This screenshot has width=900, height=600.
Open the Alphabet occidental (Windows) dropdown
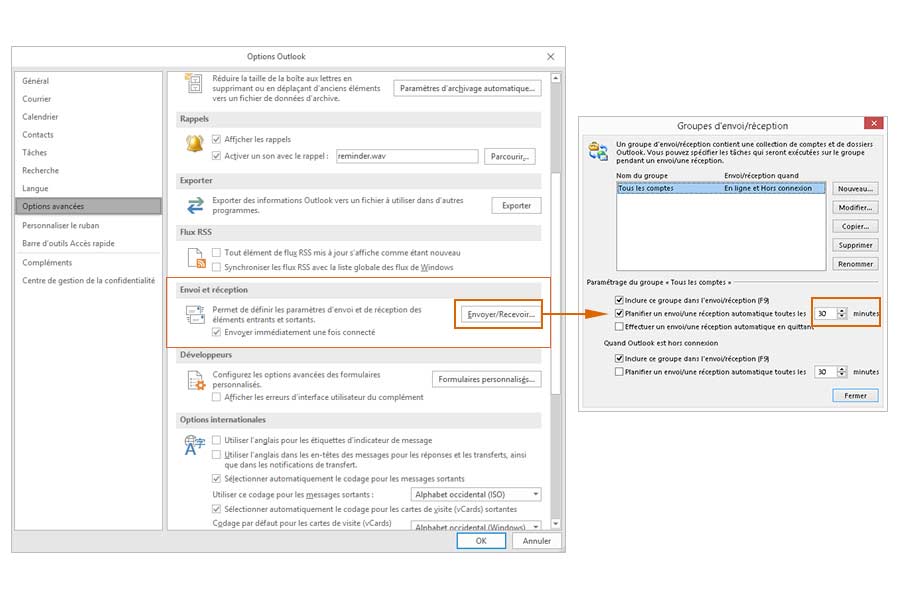[x=476, y=526]
